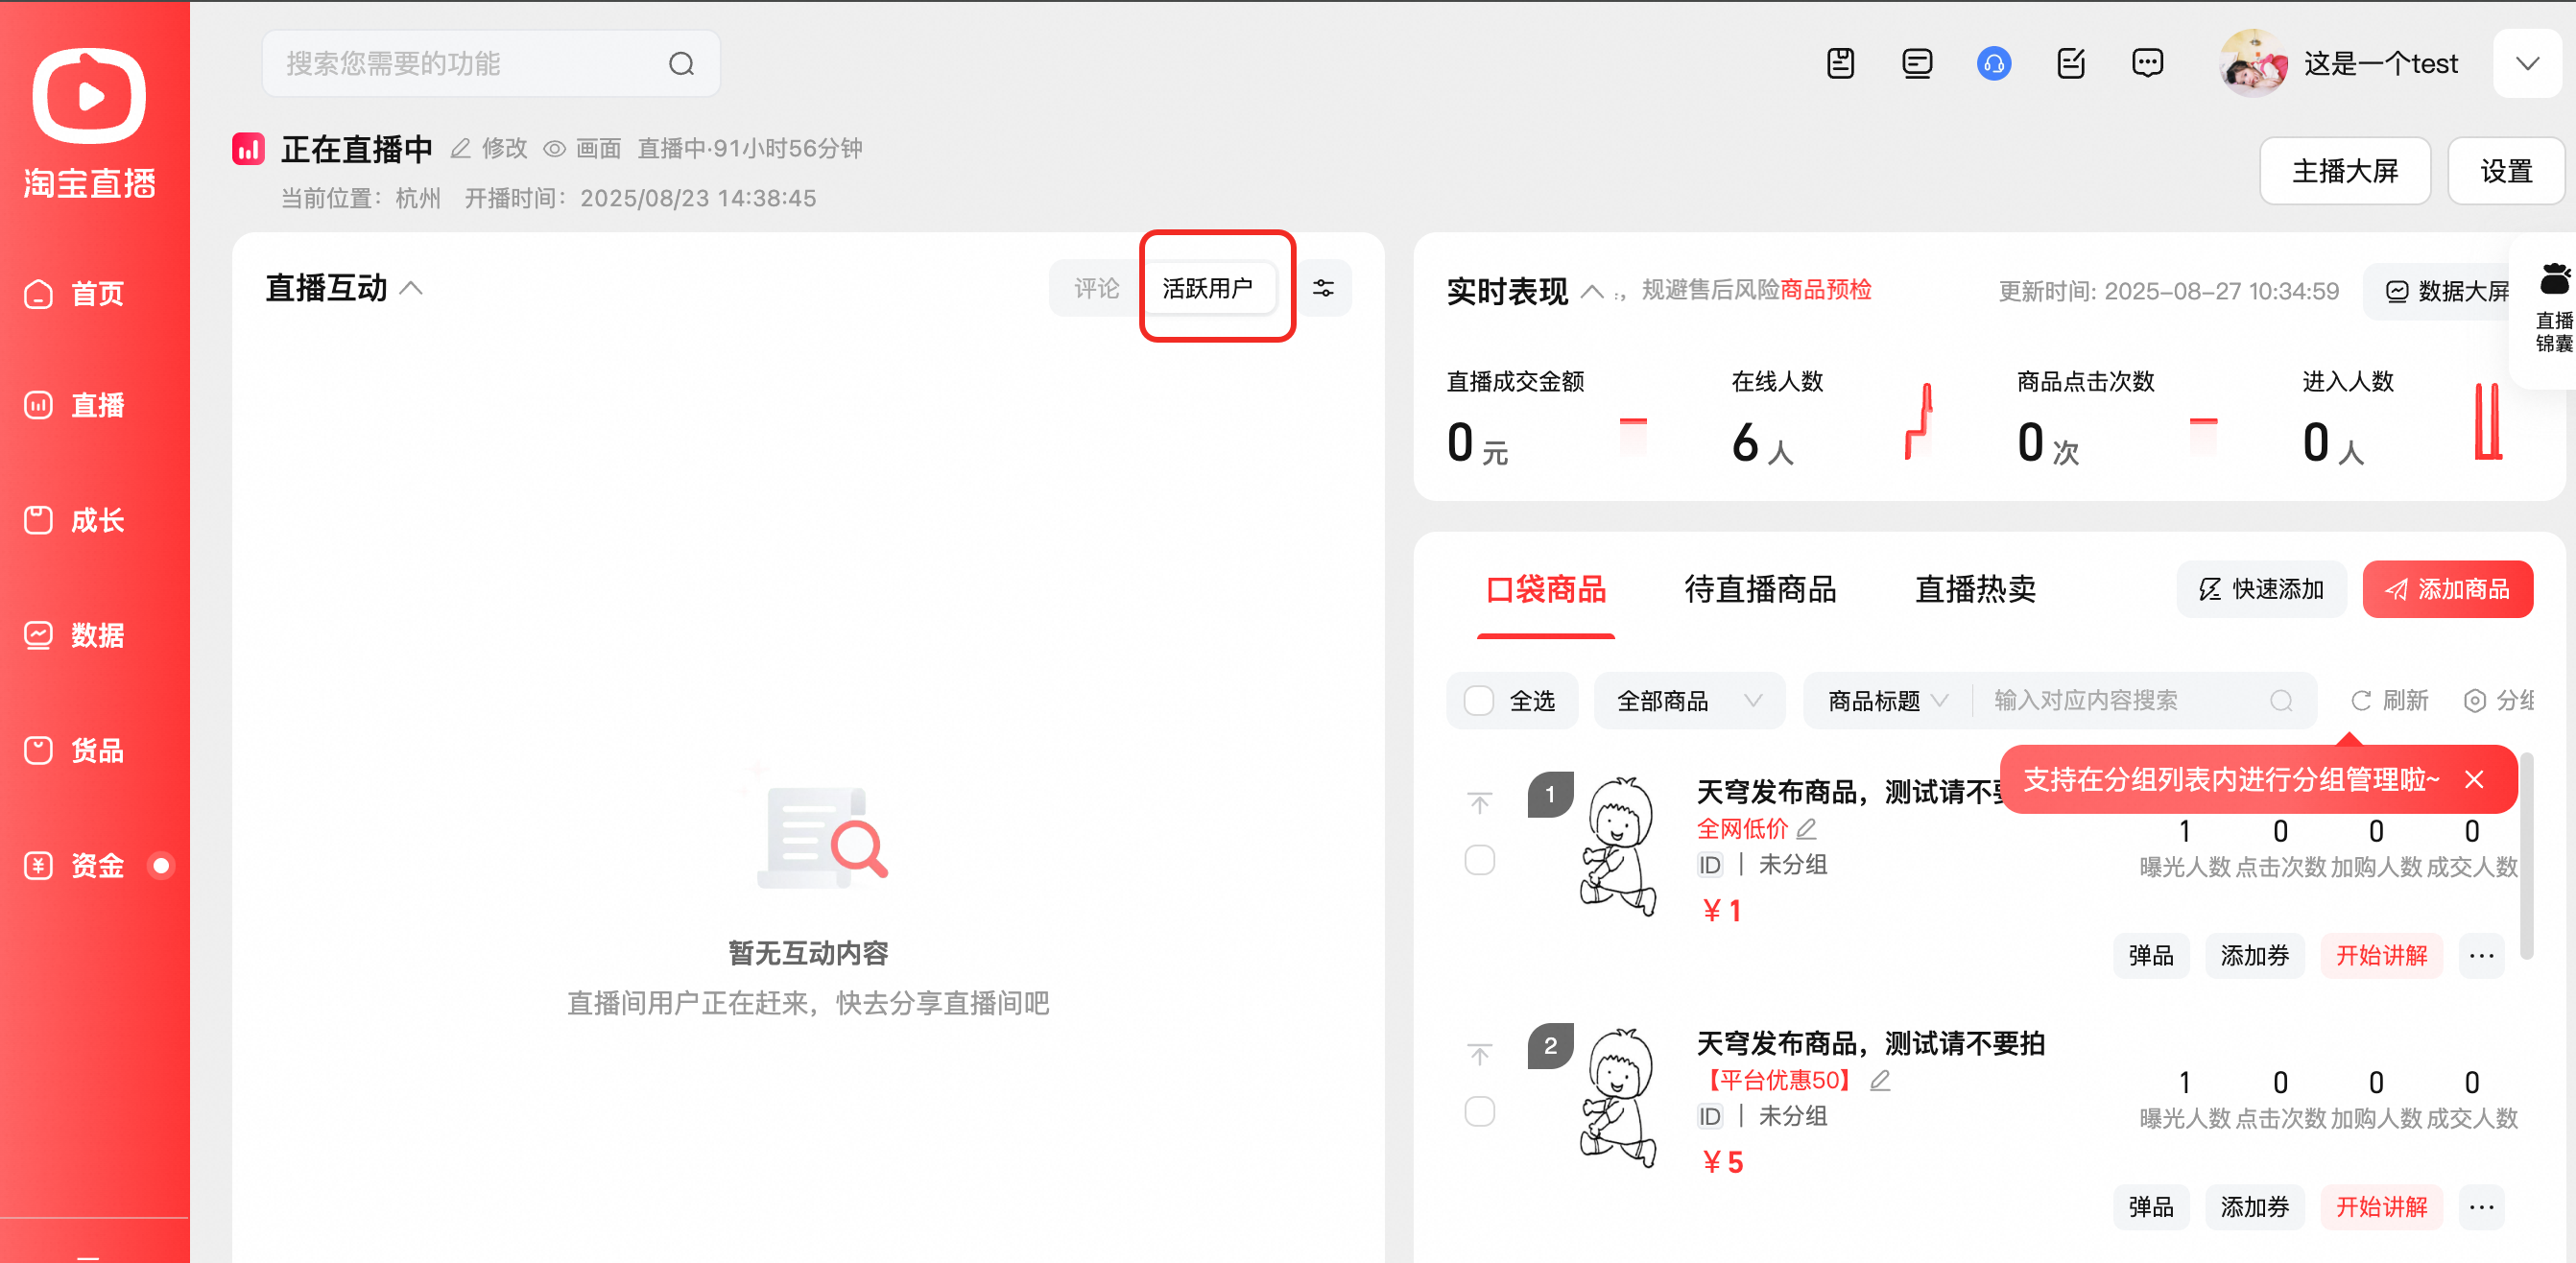Edit 平台优惠50 label pencil icon
This screenshot has height=1263, width=2576.
tap(1880, 1080)
